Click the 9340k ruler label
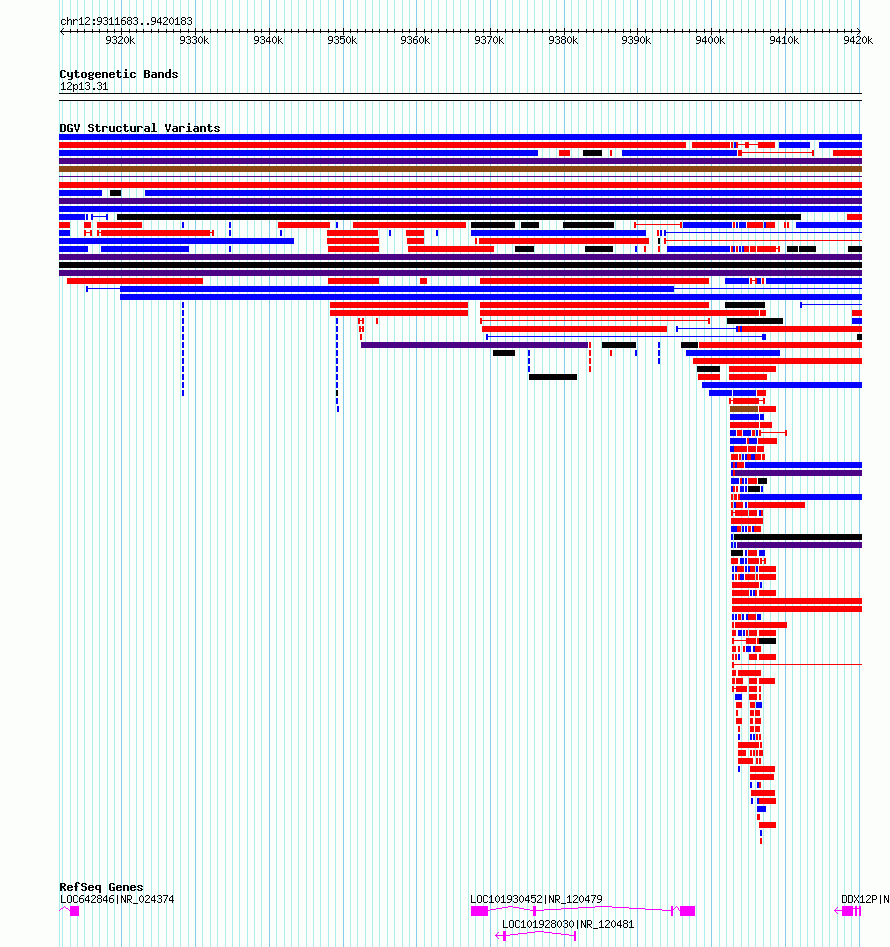This screenshot has height=947, width=890. click(268, 40)
